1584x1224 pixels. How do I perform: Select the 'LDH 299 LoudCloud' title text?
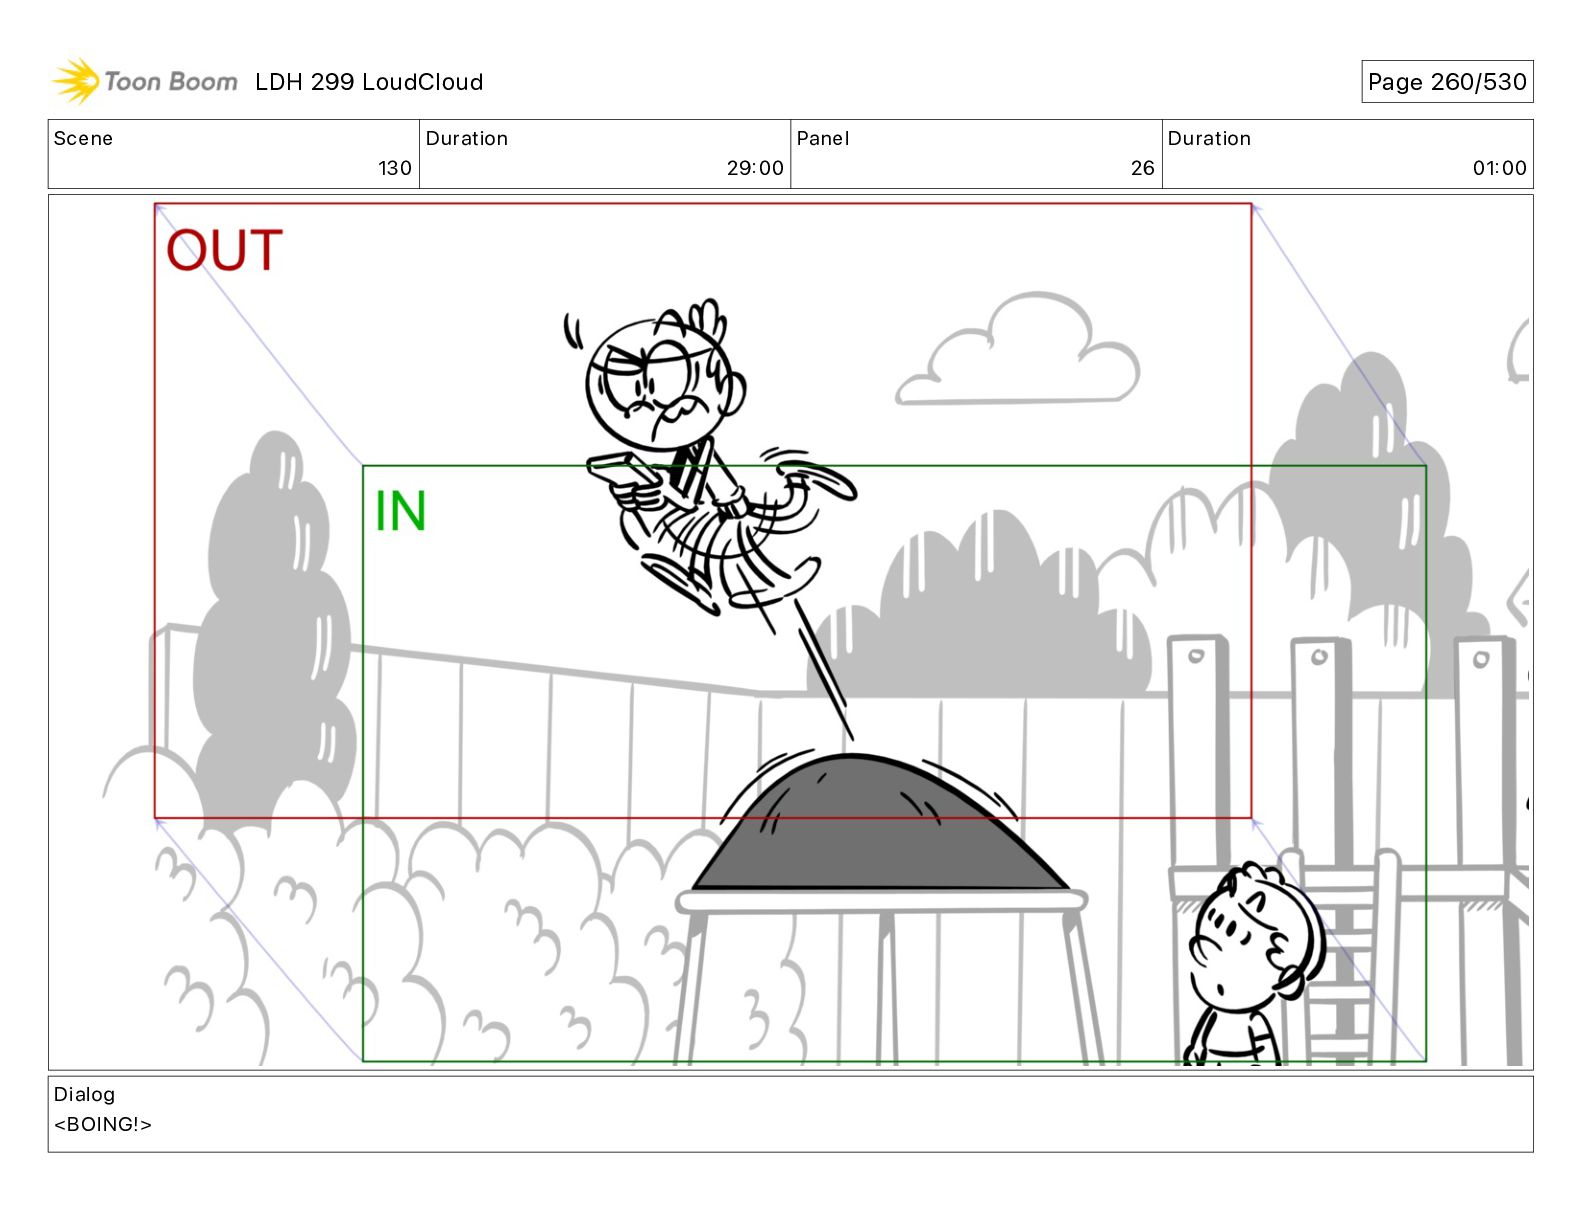pos(369,82)
